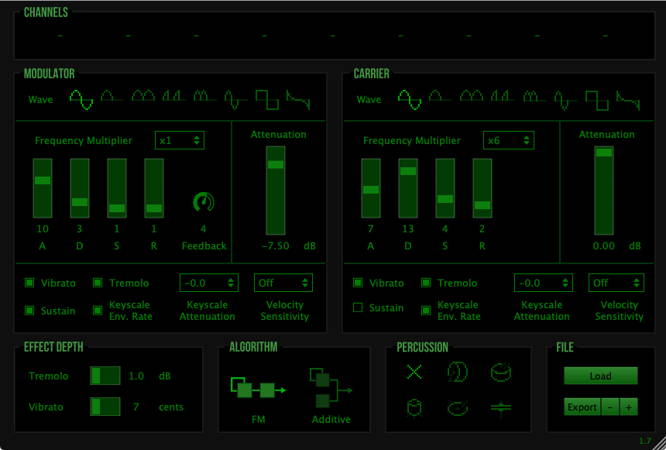Expand the Modulator Keyscale Attenuation dropdown

click(x=208, y=283)
